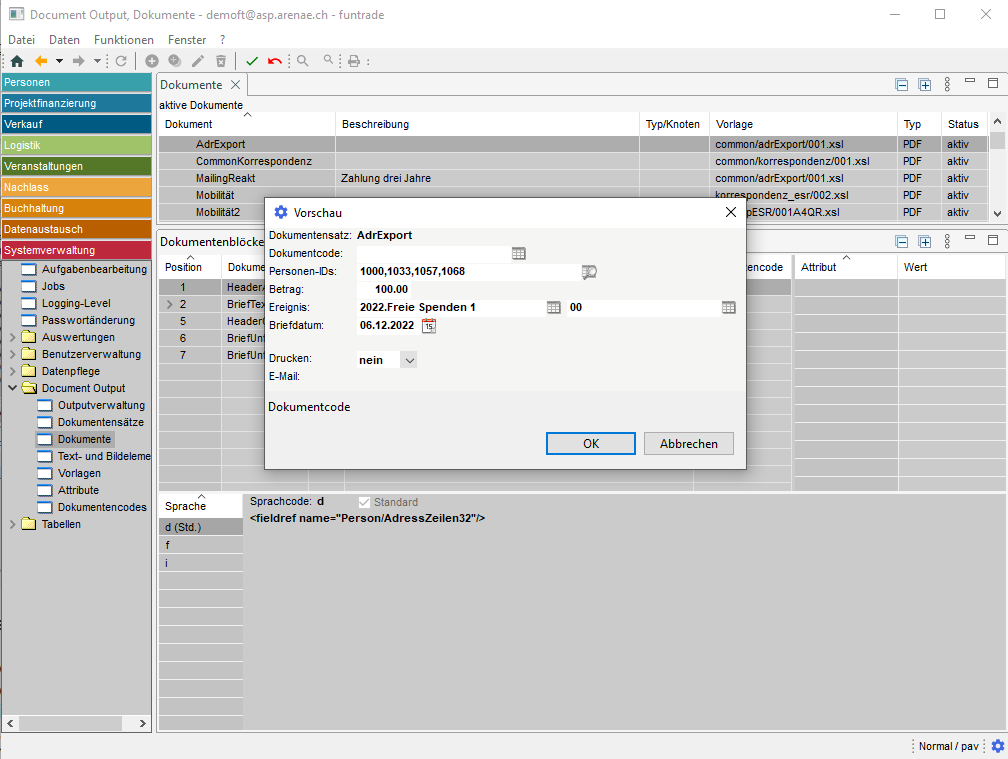Screen dimensions: 1008x759
Task: Click the settings gear in status bar
Action: [x=997, y=746]
